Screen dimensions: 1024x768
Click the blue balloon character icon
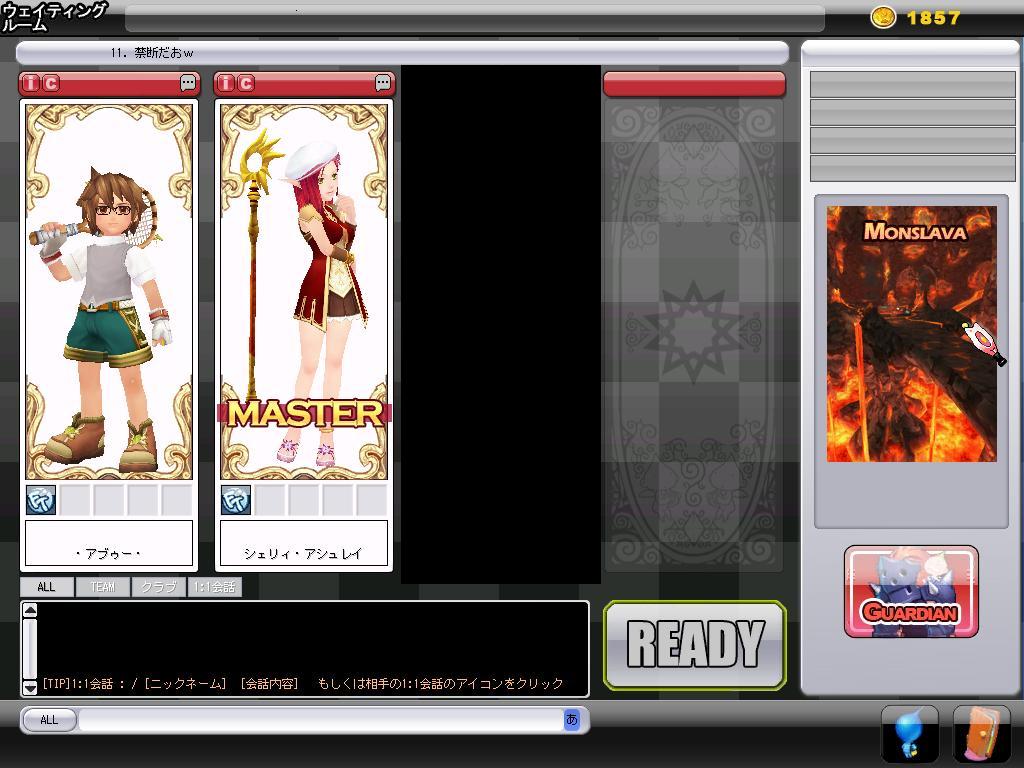909,733
